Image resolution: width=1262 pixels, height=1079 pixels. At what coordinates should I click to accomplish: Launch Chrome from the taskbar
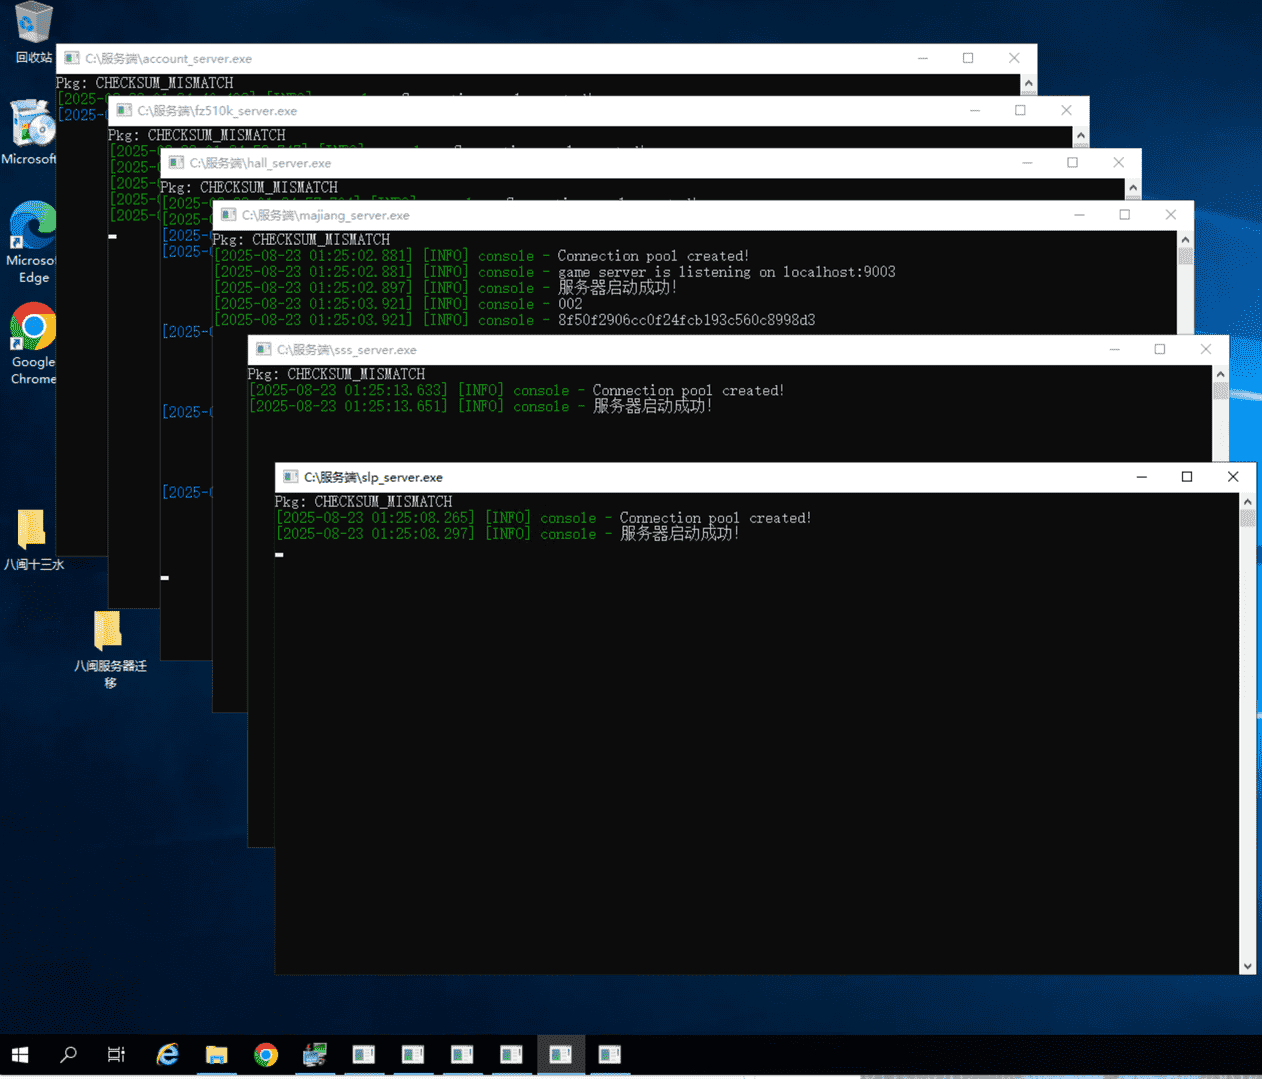pyautogui.click(x=265, y=1055)
